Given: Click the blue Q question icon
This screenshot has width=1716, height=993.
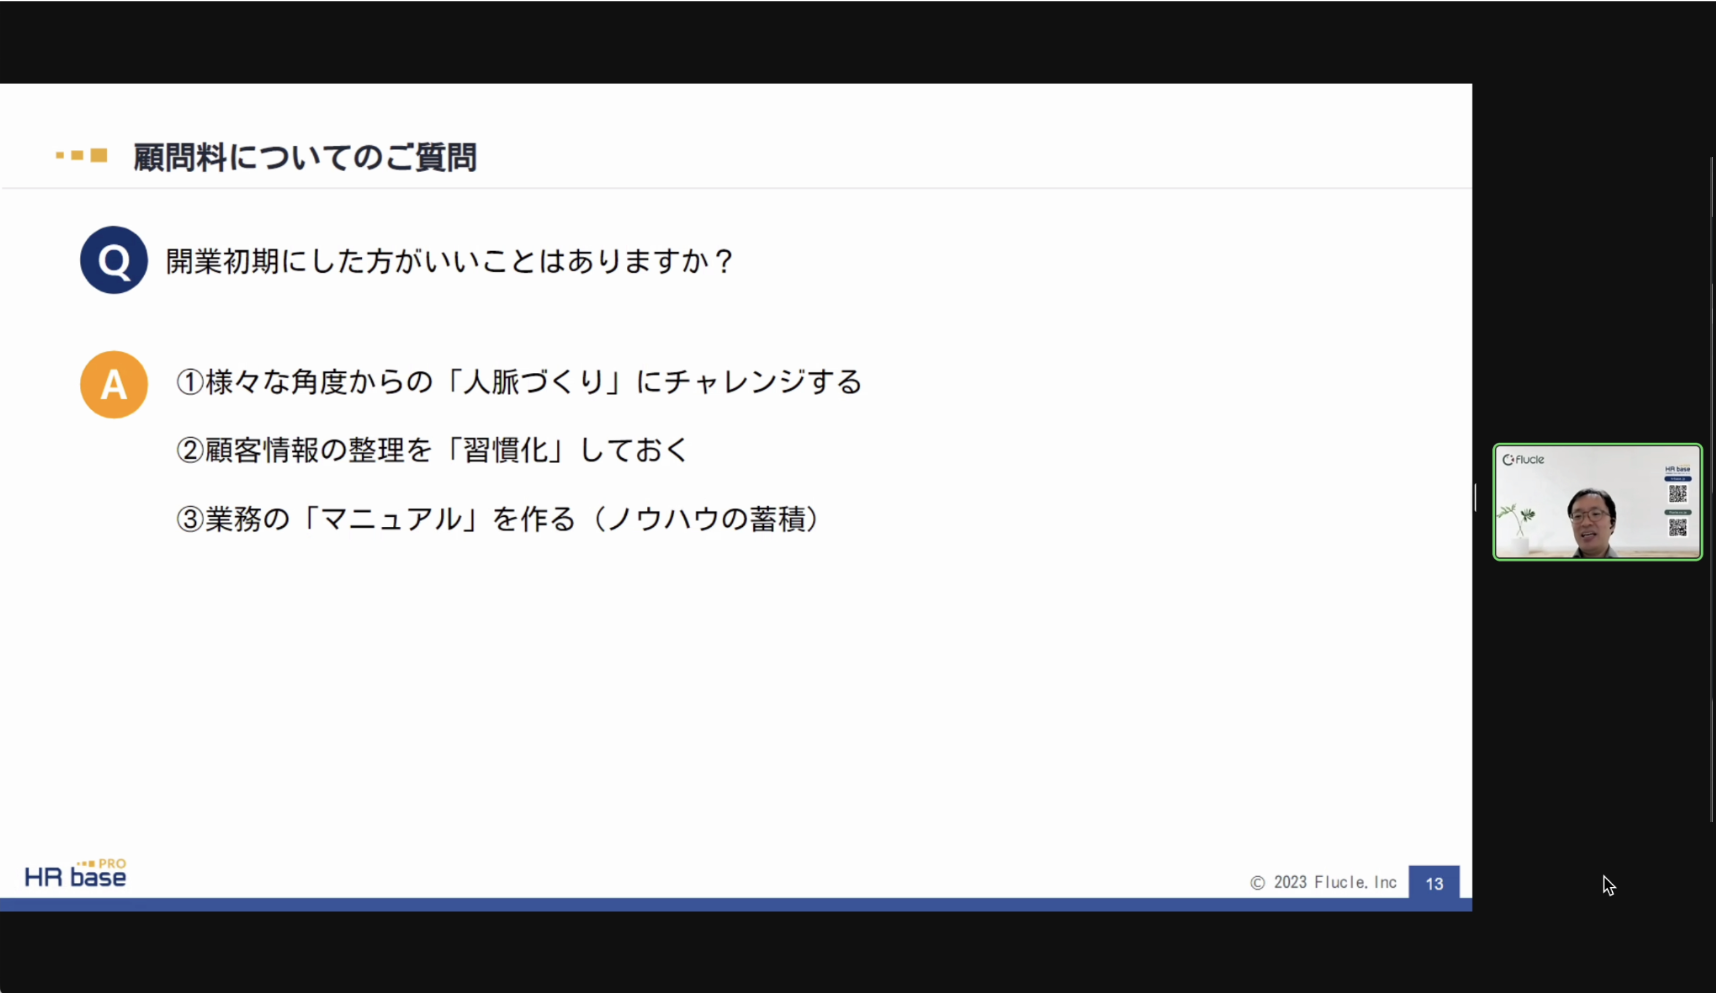Looking at the screenshot, I should [113, 260].
